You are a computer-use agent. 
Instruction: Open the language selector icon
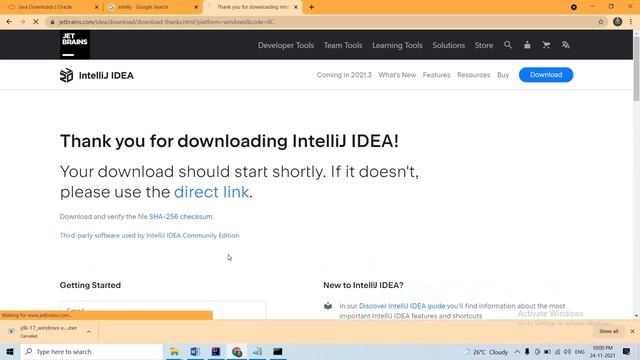(x=565, y=45)
